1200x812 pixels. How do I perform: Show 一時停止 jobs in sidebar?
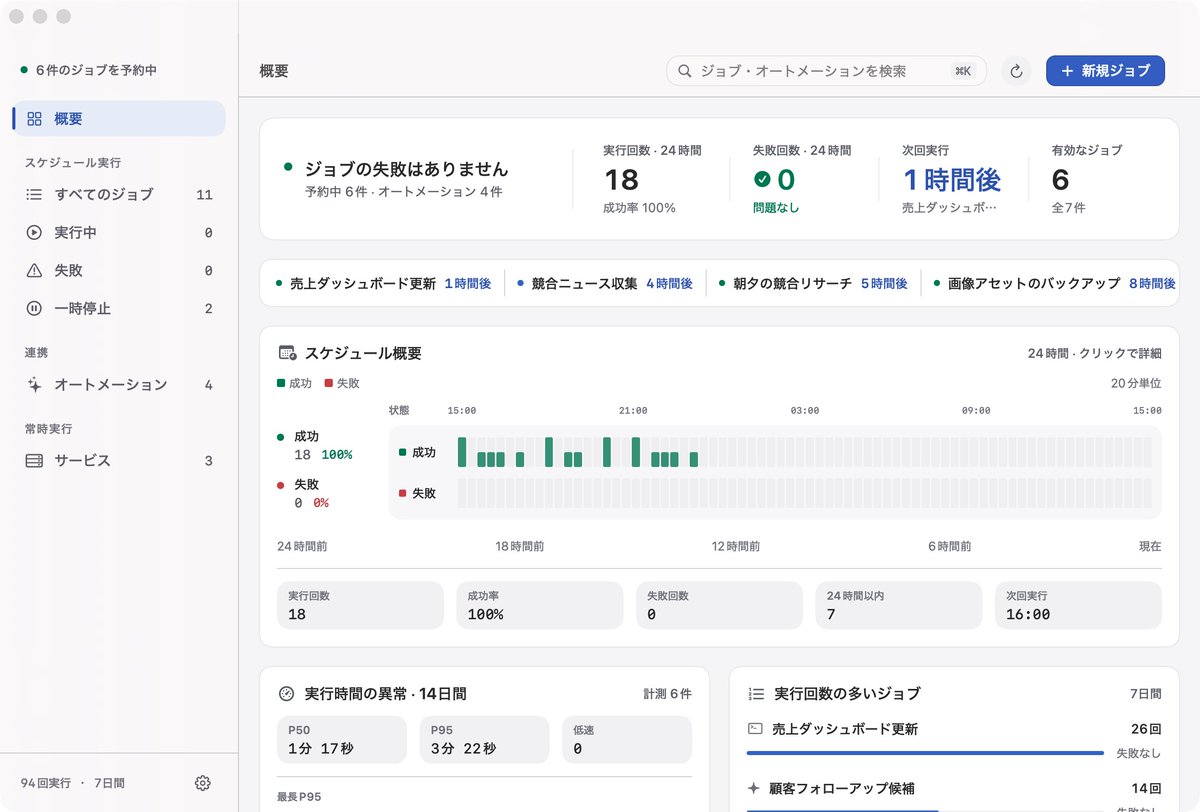pyautogui.click(x=119, y=309)
